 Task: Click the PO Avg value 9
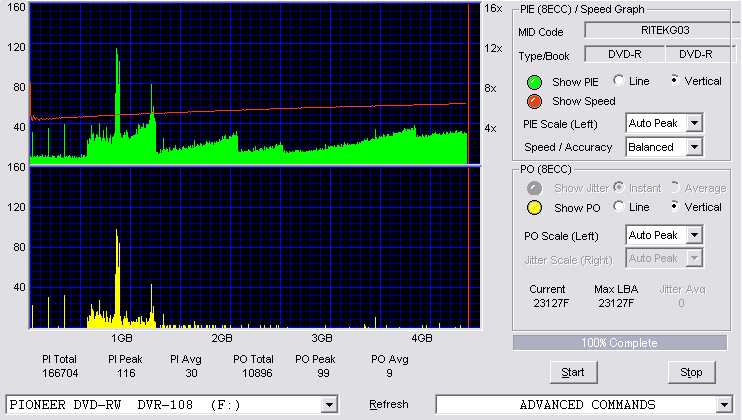tap(389, 373)
